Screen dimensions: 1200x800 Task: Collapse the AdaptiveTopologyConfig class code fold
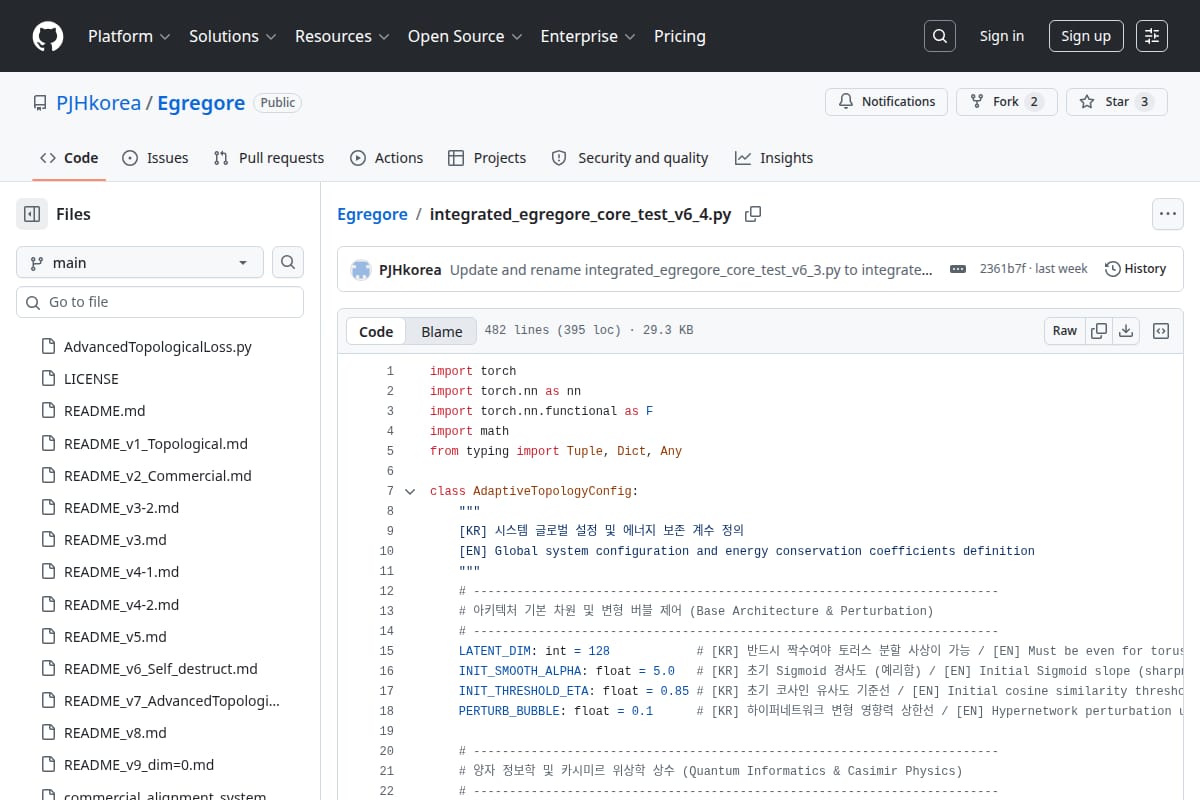click(410, 491)
